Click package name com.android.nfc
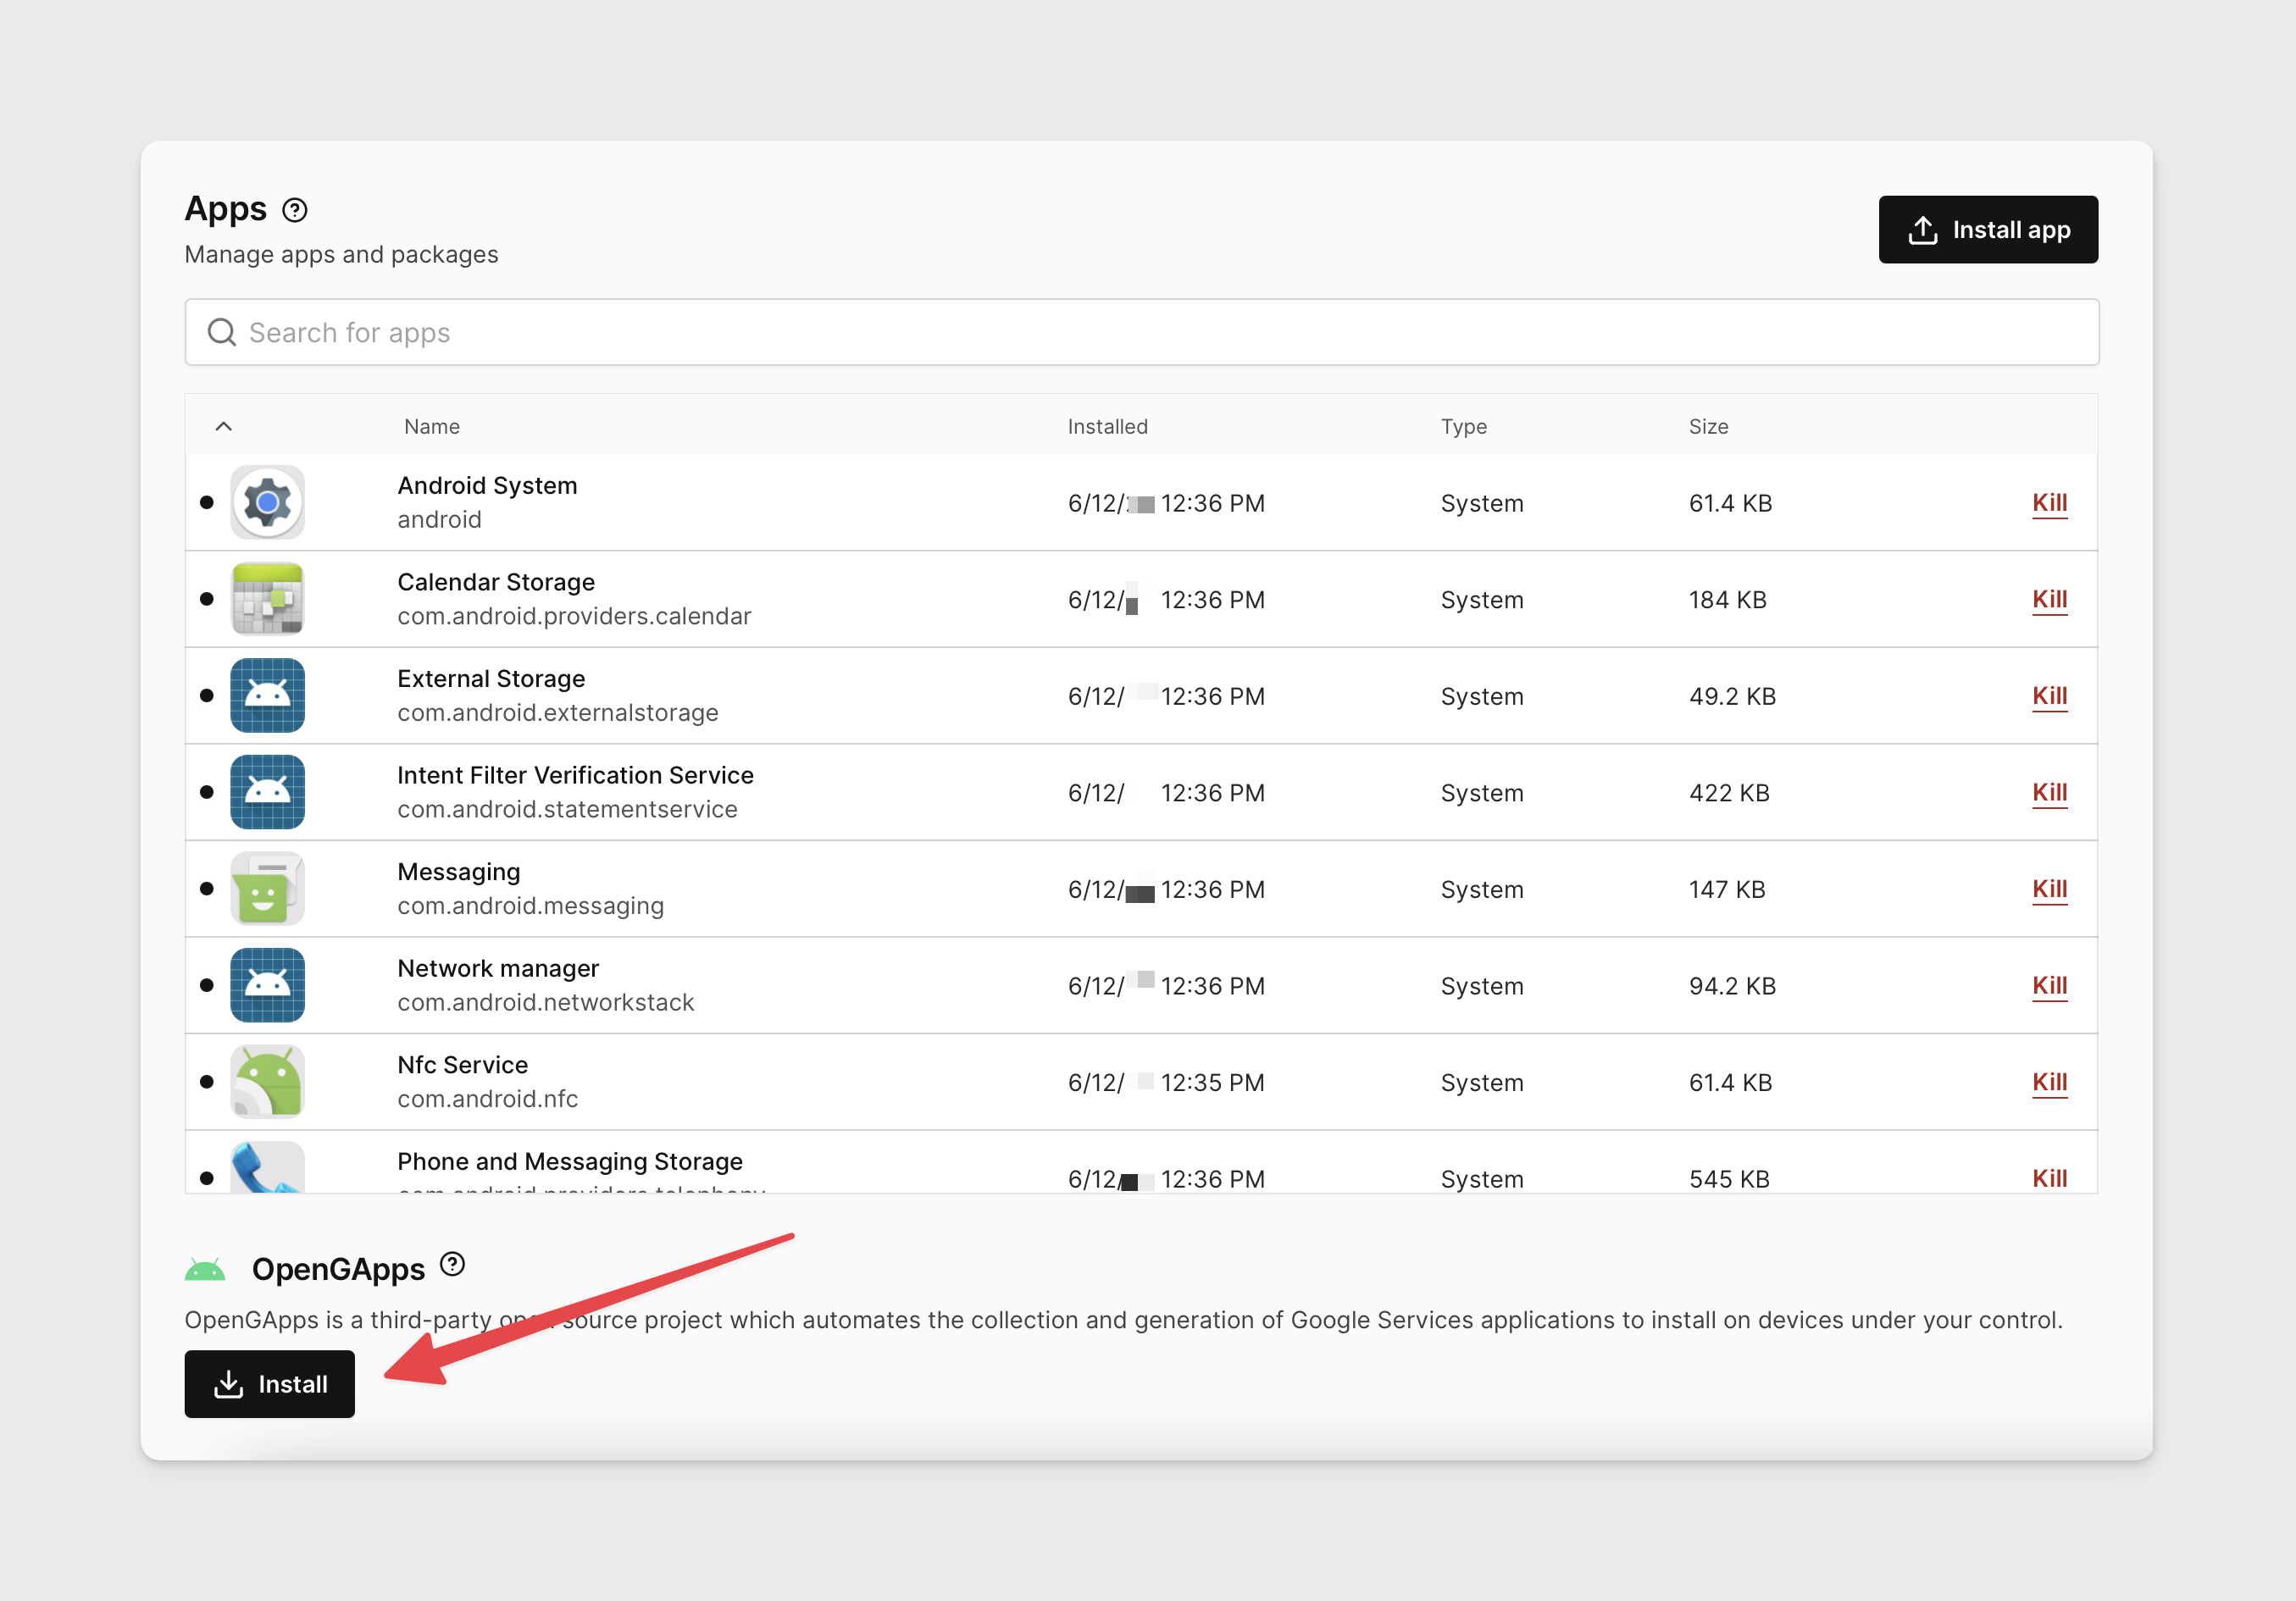The image size is (2296, 1601). coord(488,1099)
